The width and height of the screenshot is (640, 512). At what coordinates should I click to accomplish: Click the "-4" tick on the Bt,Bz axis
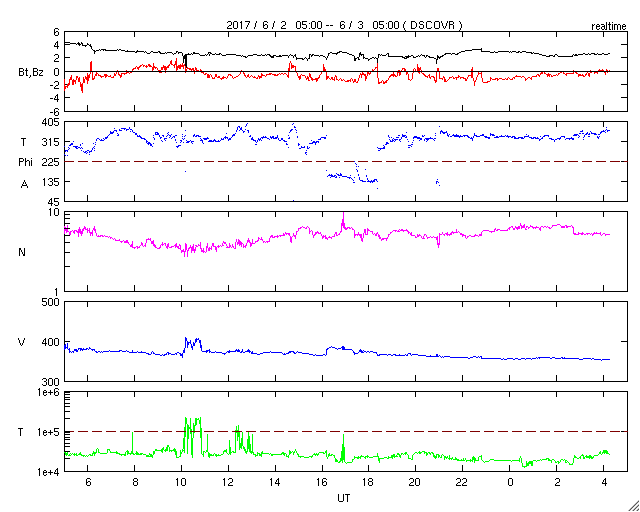tap(55, 98)
